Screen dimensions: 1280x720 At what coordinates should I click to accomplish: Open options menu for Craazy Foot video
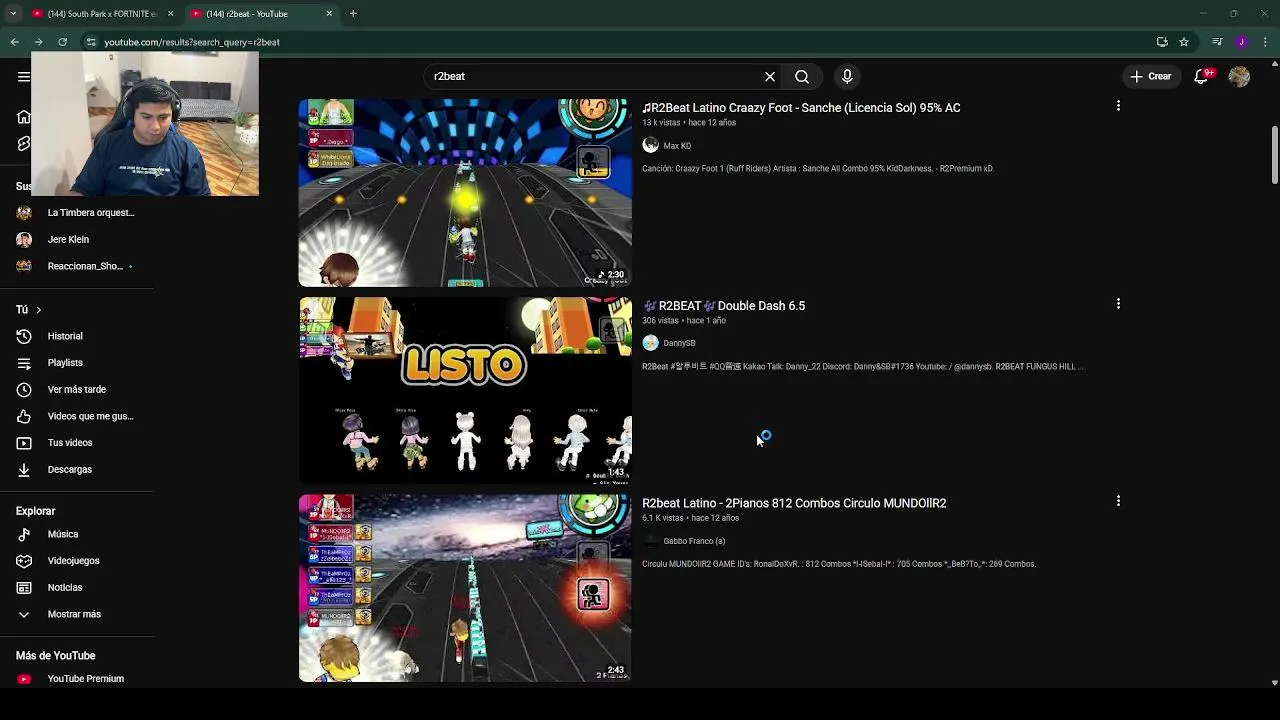[1118, 105]
